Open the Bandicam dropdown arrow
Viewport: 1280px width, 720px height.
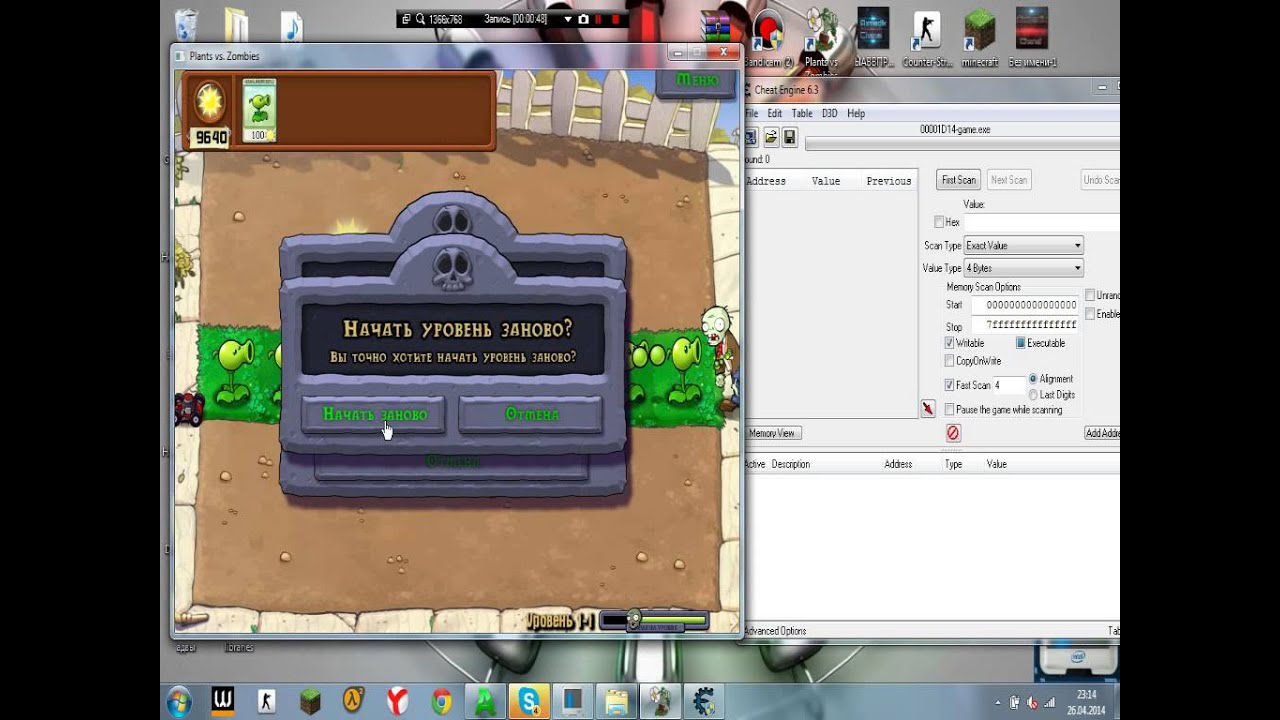567,19
